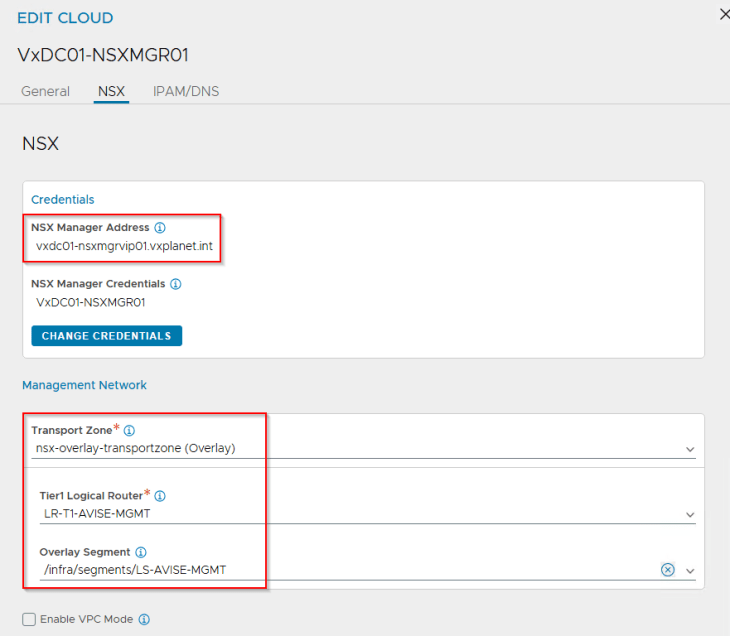Screen dimensions: 730x636
Task: Switch to the General tab
Action: coord(45,91)
